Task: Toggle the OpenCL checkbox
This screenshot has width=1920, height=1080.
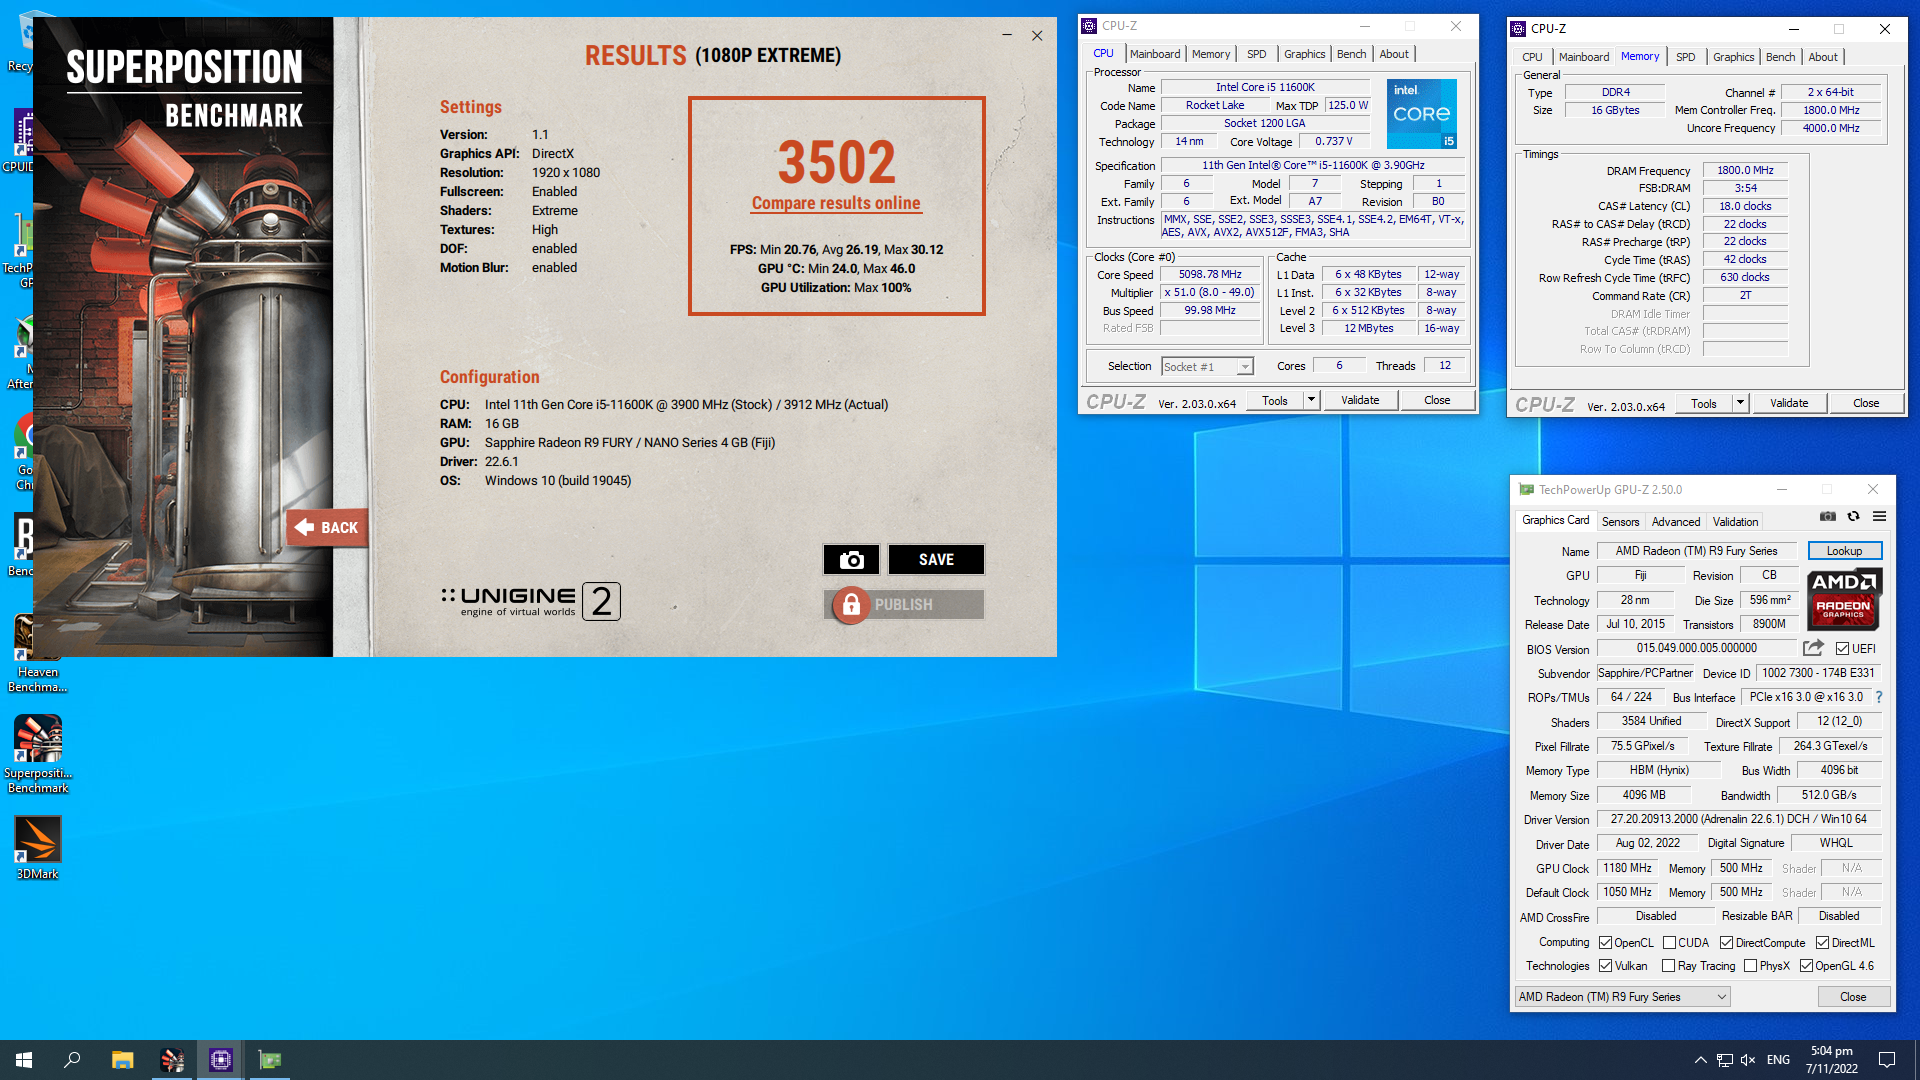Action: pyautogui.click(x=1605, y=943)
